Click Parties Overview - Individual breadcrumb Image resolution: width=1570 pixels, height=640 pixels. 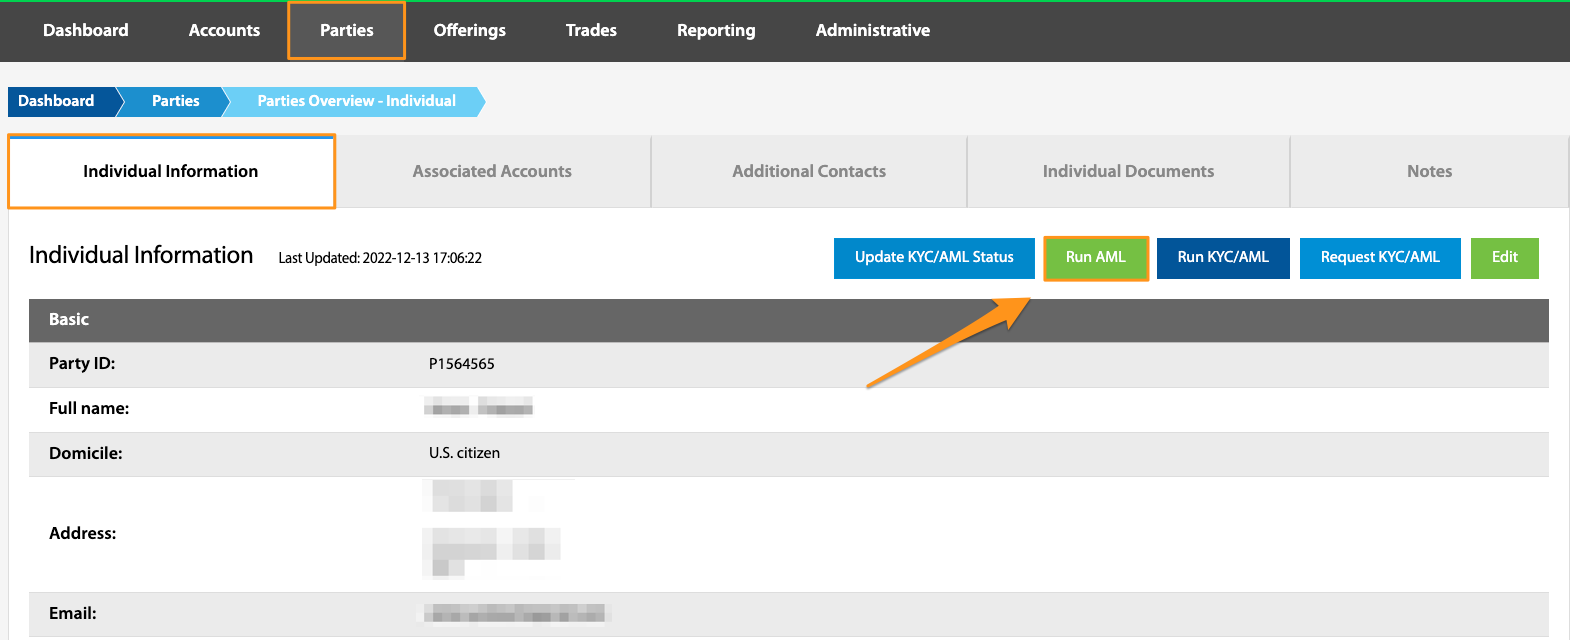[356, 101]
